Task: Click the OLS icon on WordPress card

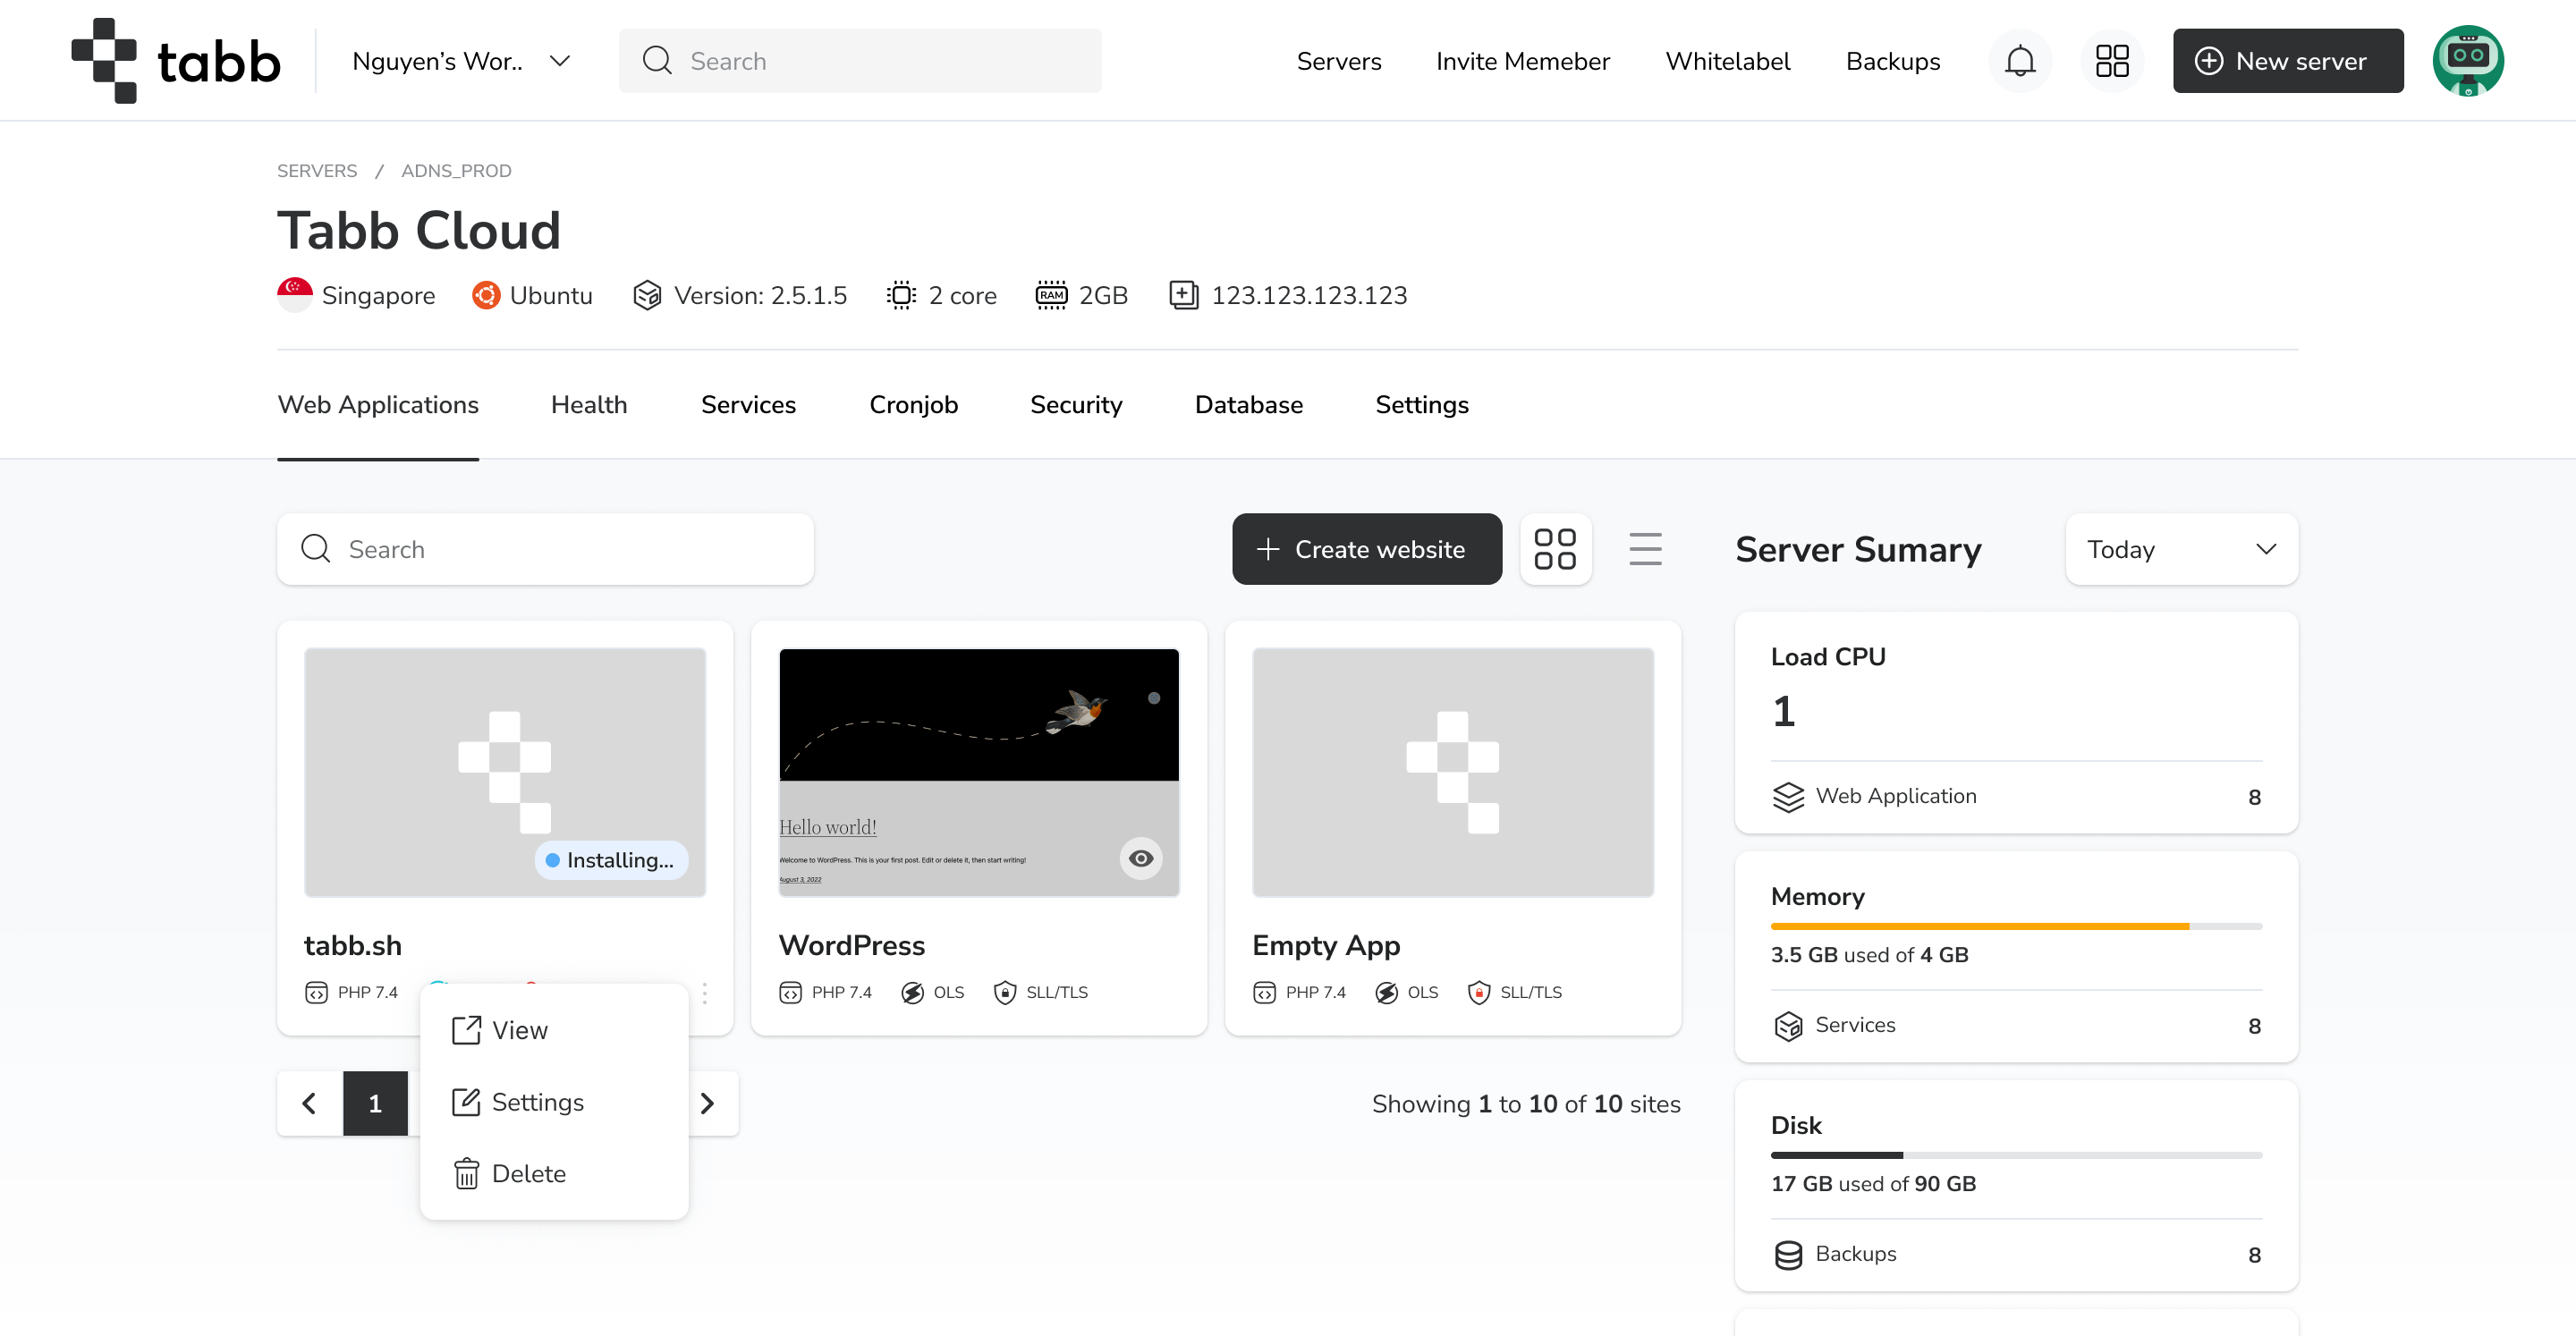Action: click(912, 993)
